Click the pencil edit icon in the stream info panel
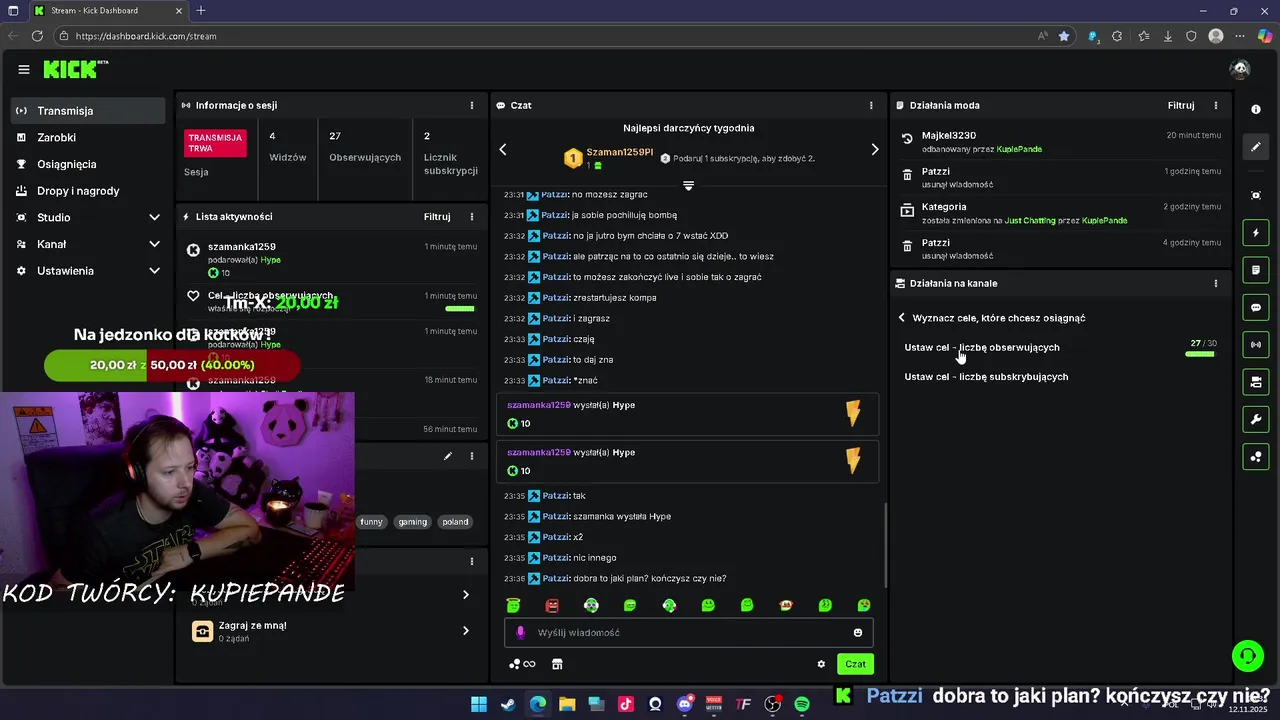 (x=448, y=456)
